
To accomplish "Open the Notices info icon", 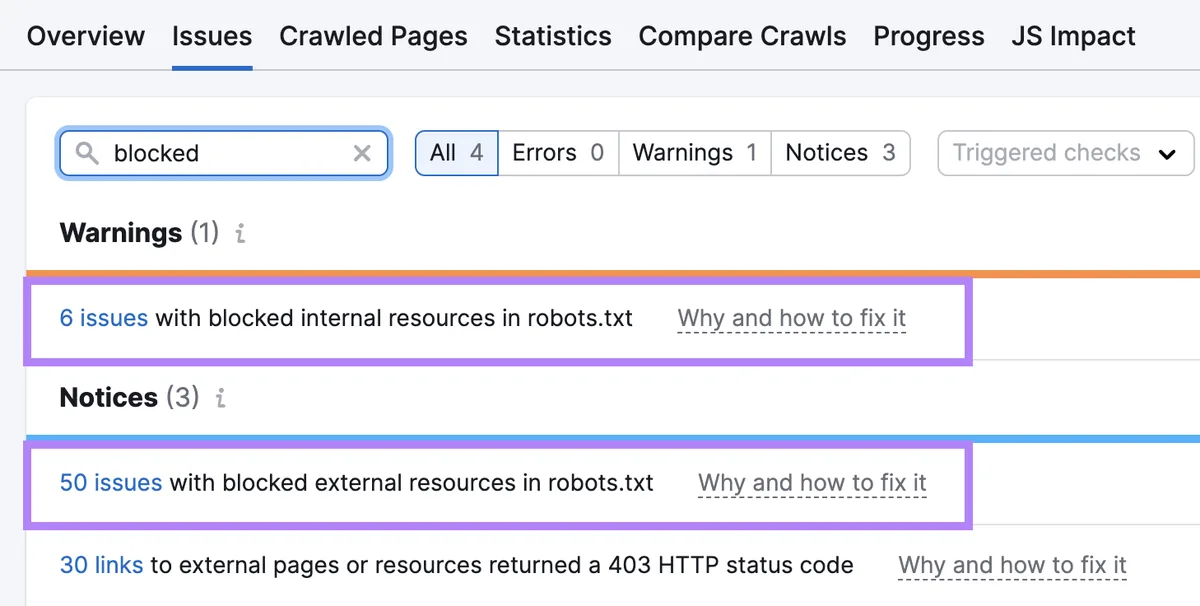I will tap(220, 398).
